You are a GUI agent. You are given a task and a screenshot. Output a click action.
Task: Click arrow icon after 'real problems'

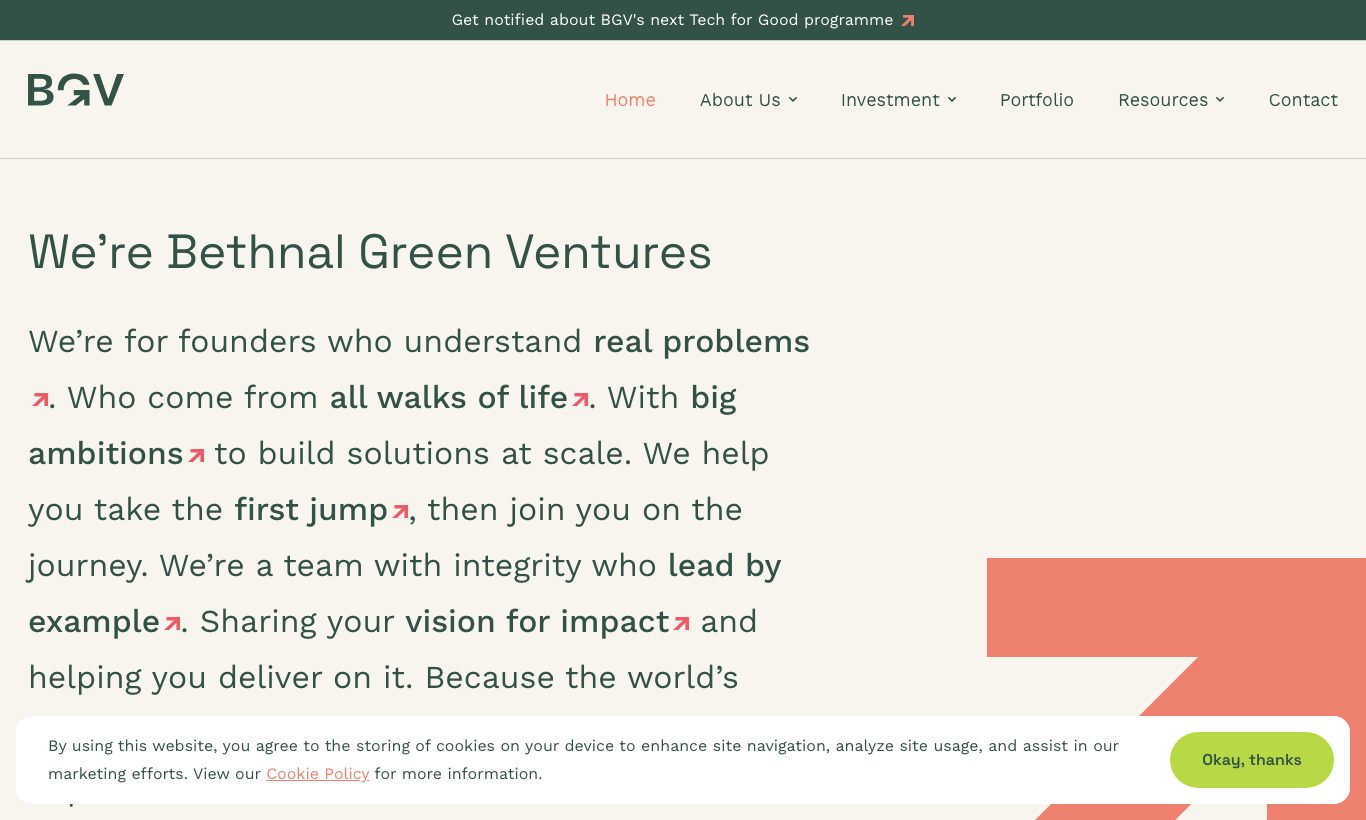click(41, 399)
